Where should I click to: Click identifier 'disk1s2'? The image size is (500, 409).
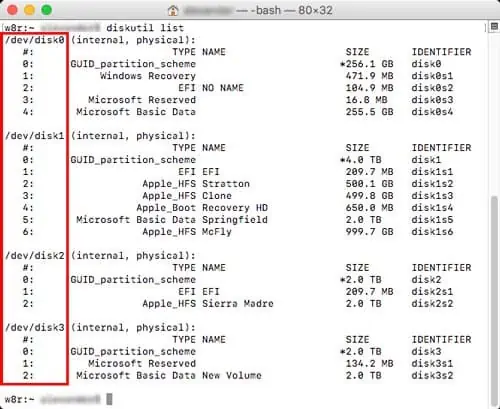click(x=432, y=184)
